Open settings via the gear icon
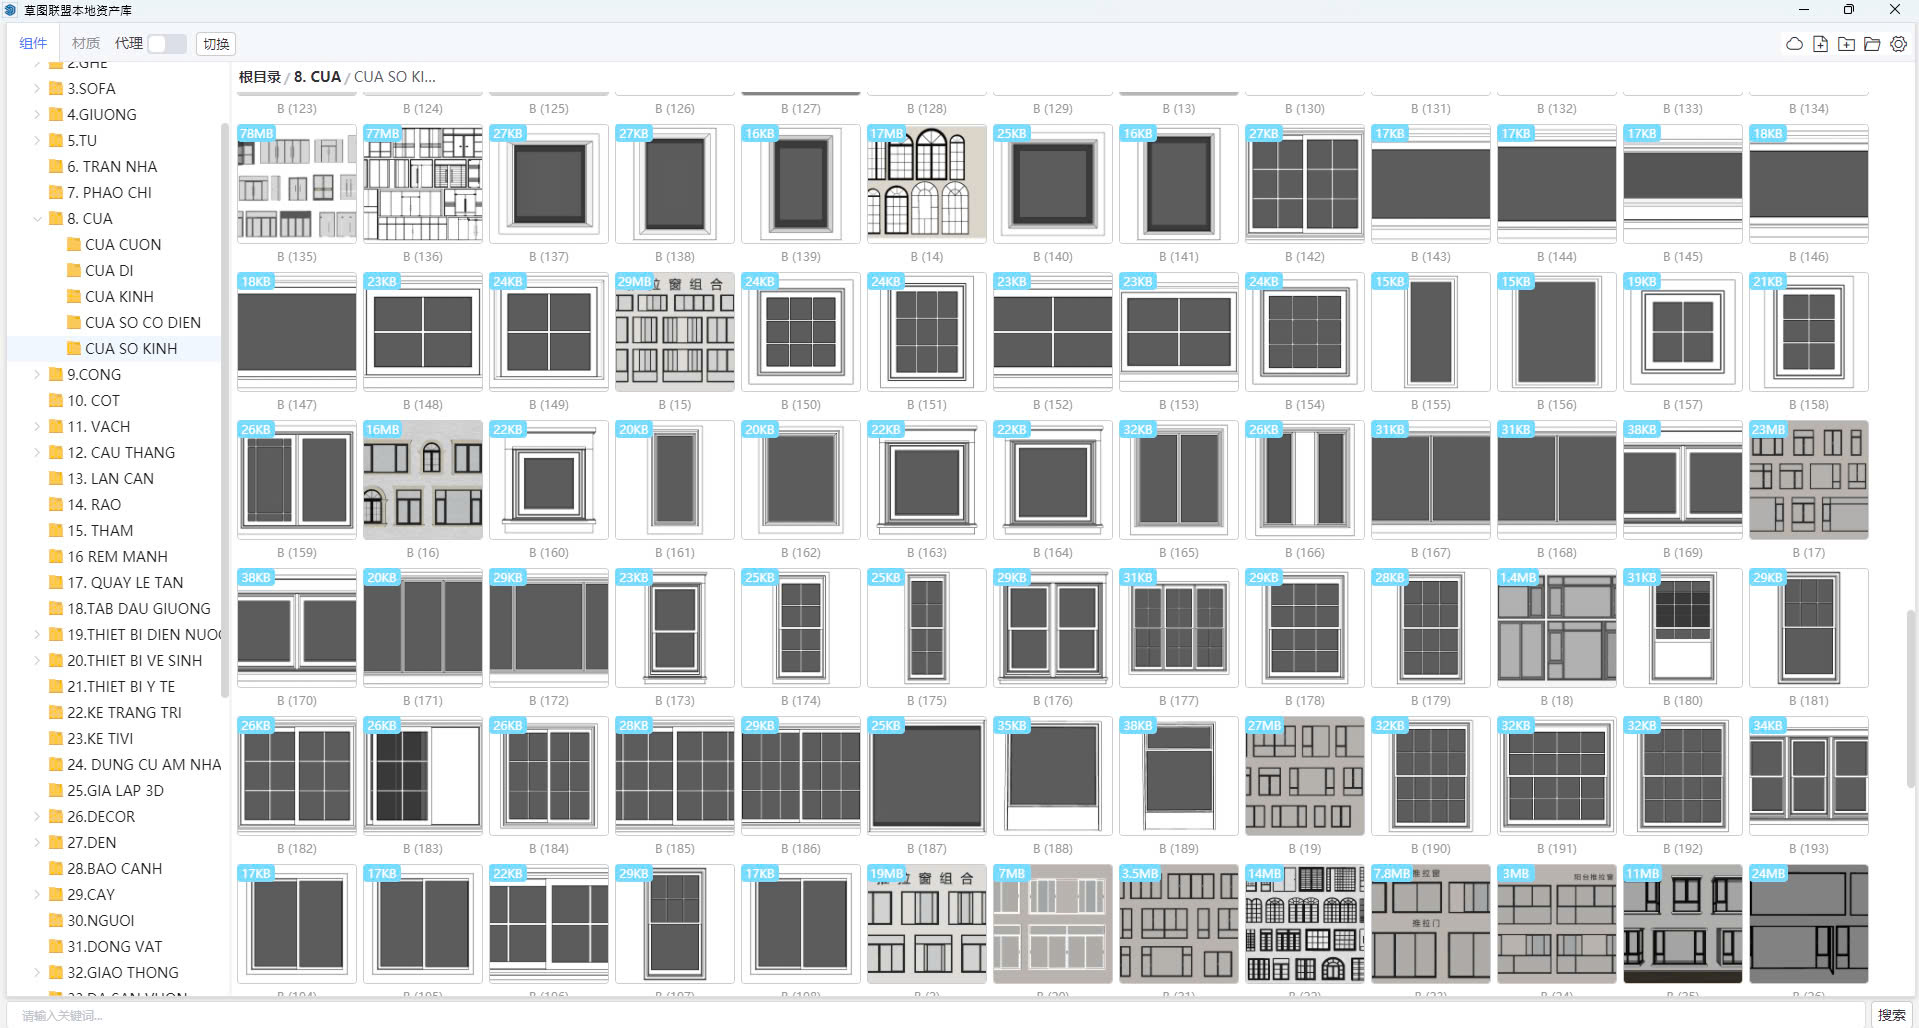The image size is (1919, 1028). click(x=1898, y=44)
